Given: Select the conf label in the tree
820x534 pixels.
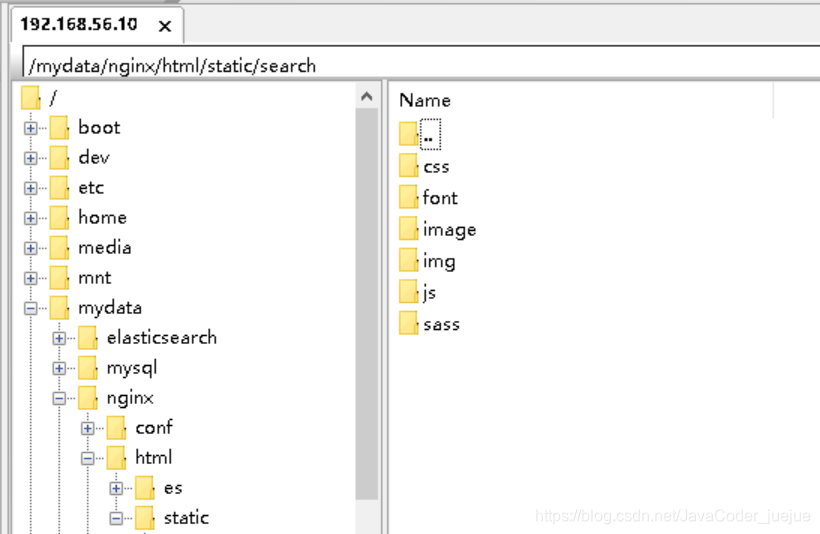Looking at the screenshot, I should pyautogui.click(x=154, y=428).
